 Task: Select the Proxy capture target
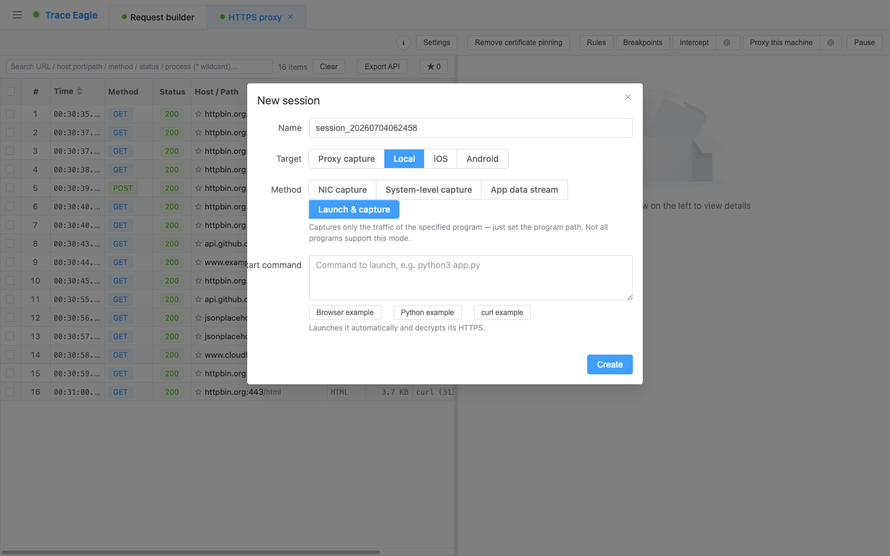pyautogui.click(x=346, y=159)
